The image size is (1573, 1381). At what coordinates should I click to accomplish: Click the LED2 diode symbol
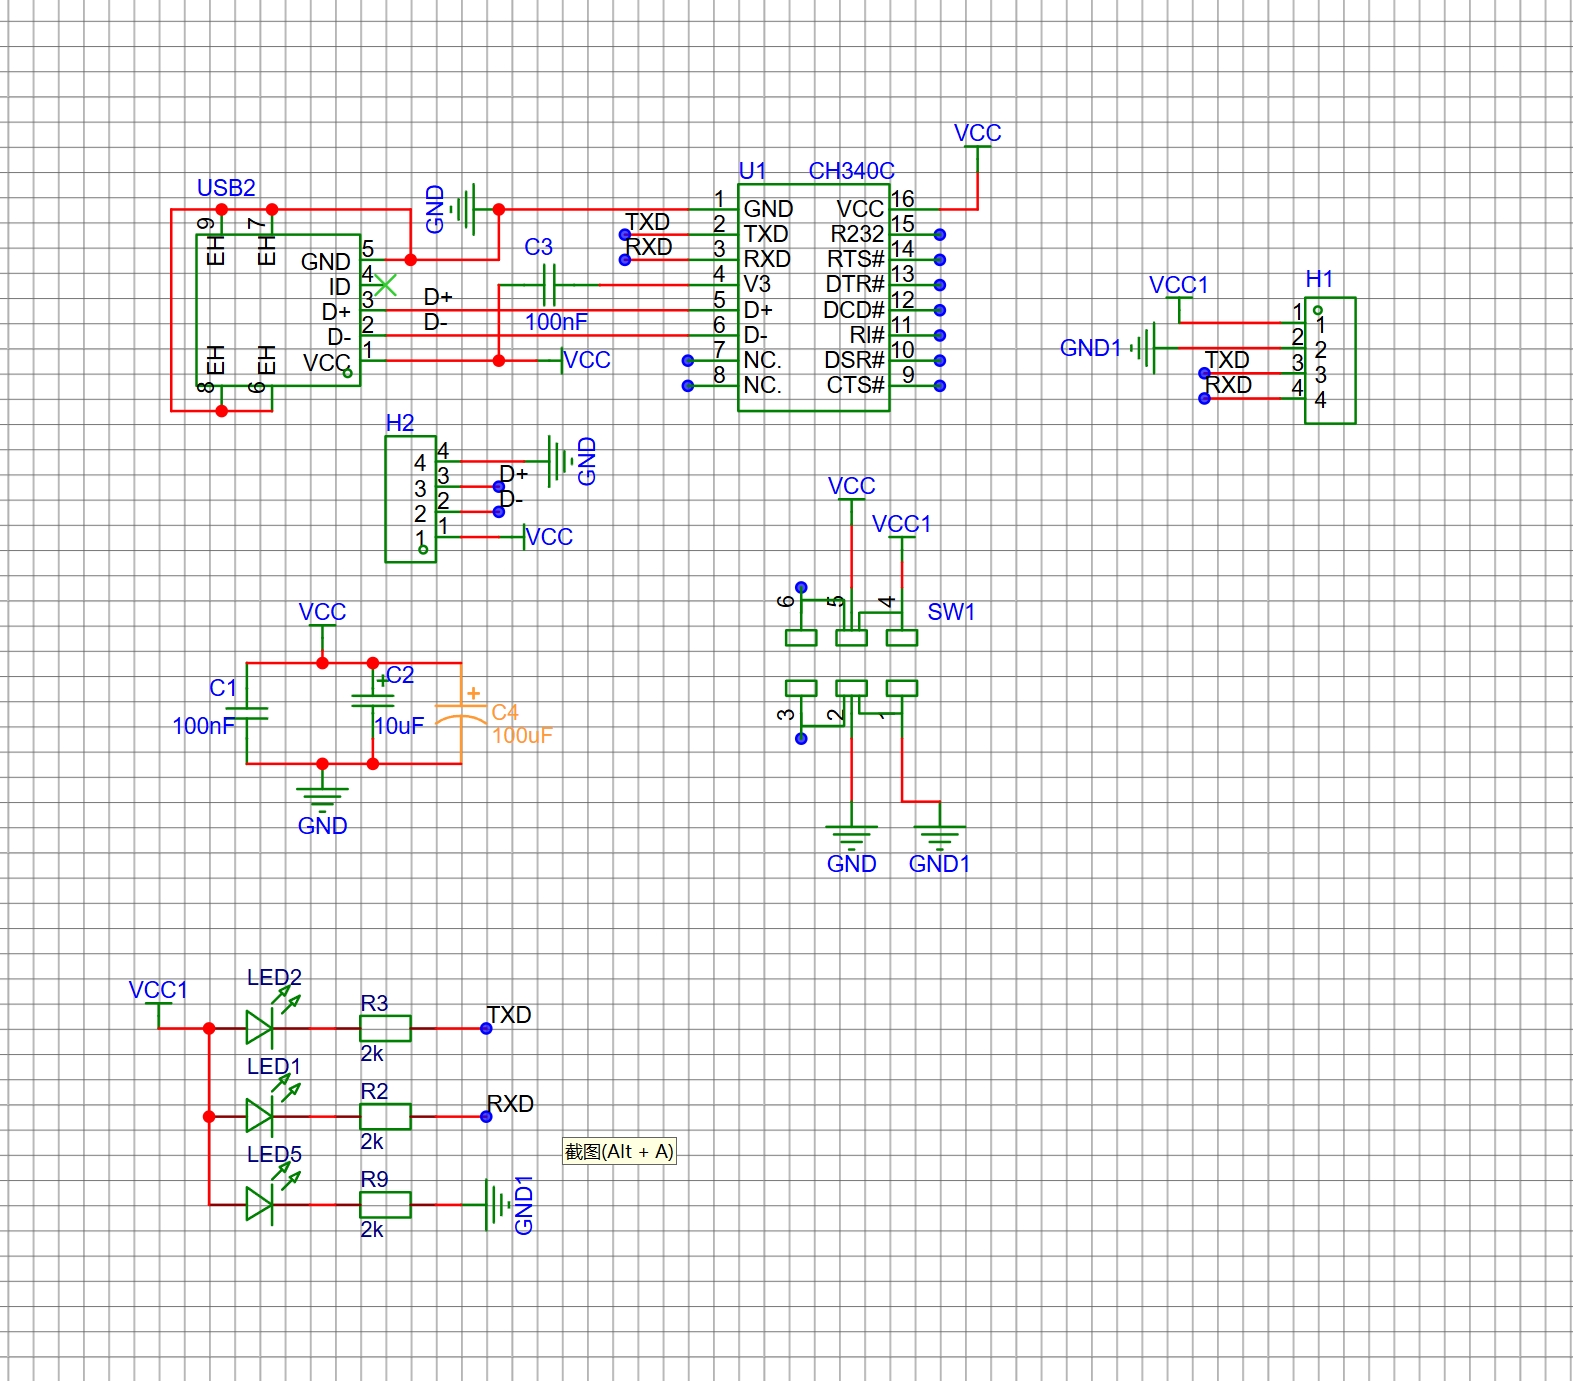(x=260, y=1028)
